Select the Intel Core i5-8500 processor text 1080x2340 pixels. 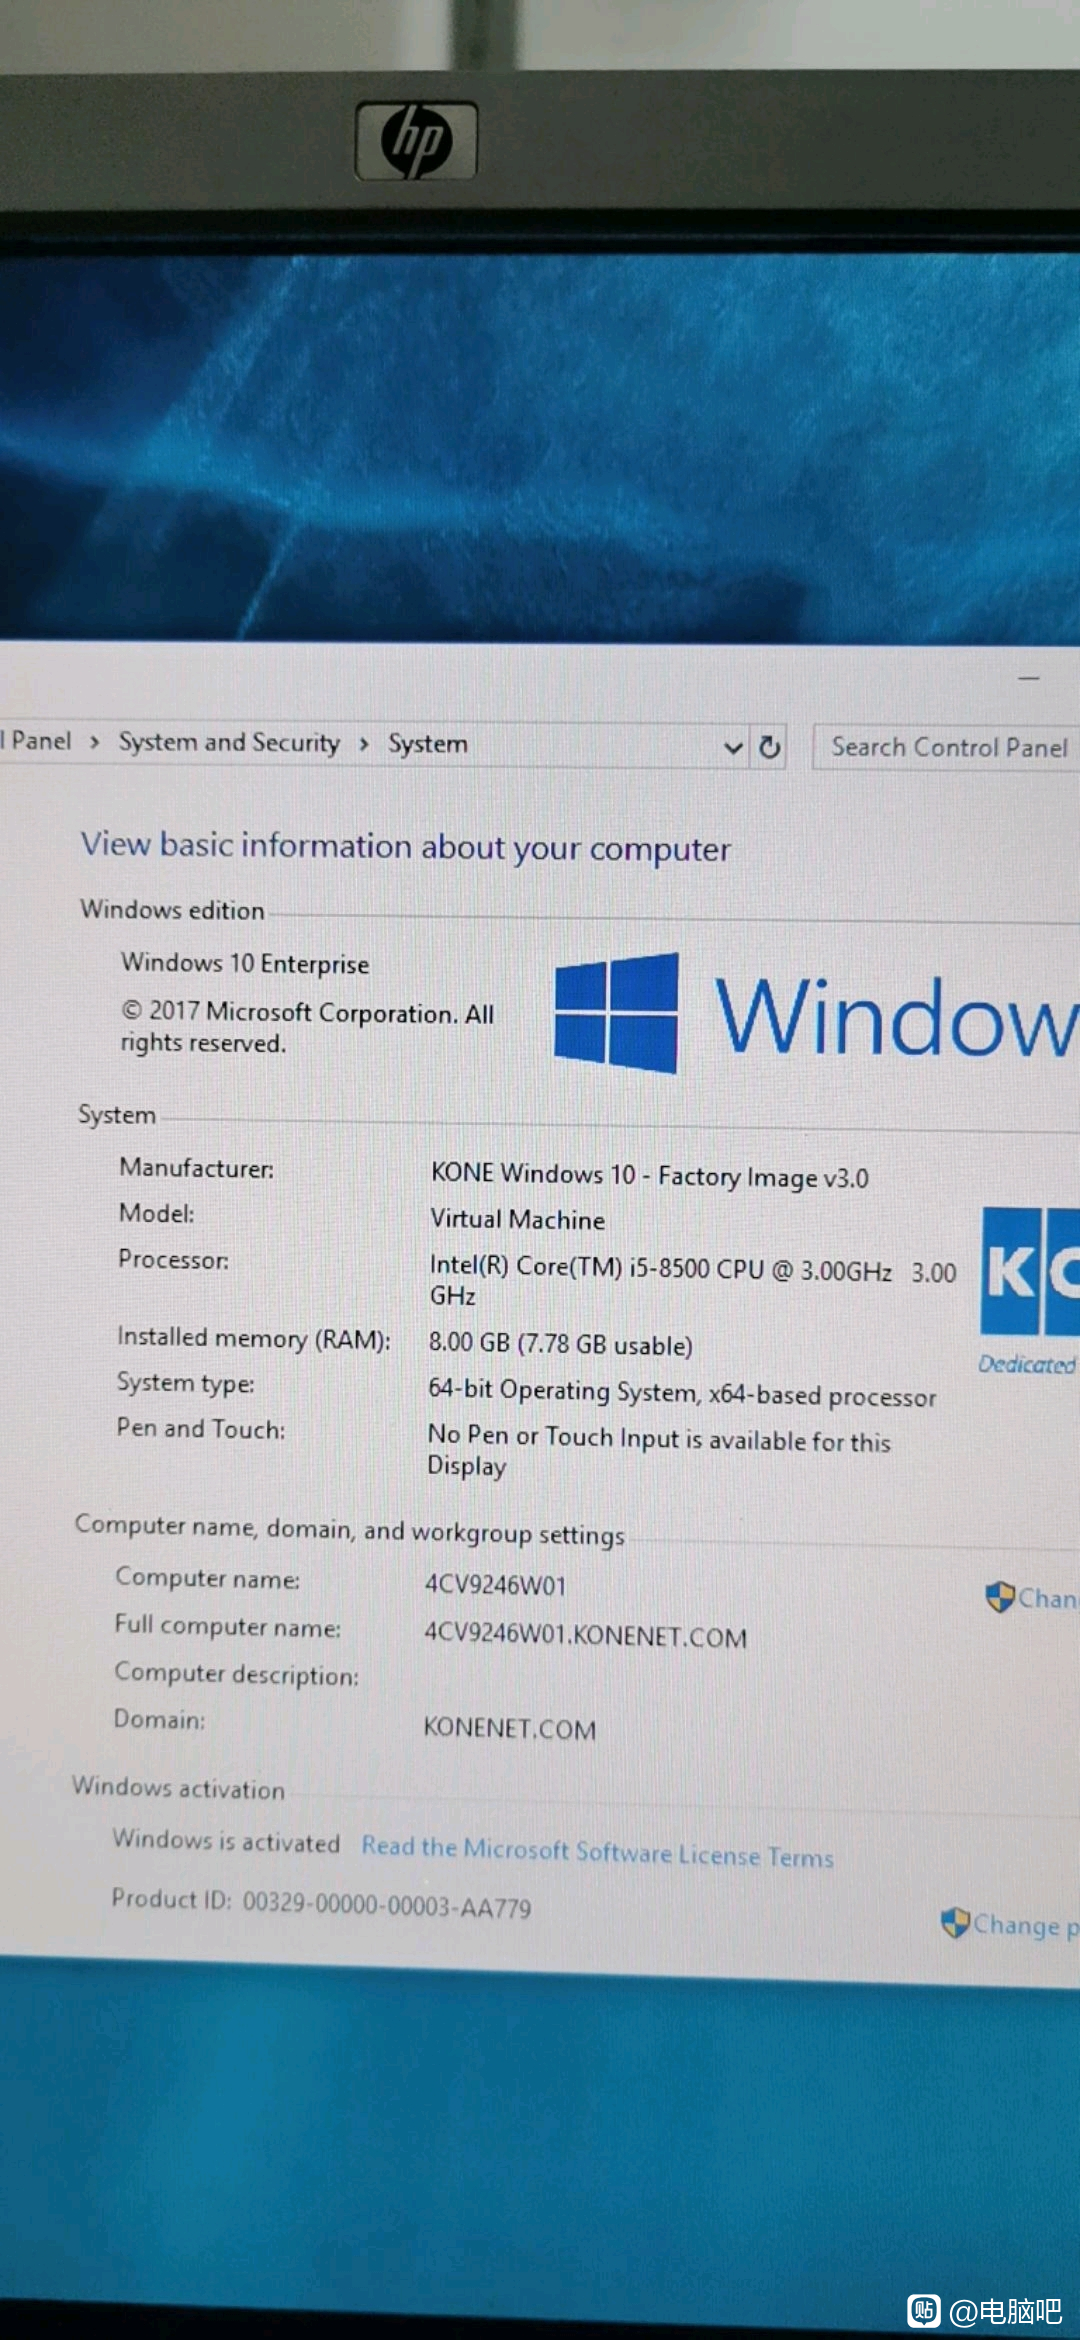pyautogui.click(x=693, y=1281)
